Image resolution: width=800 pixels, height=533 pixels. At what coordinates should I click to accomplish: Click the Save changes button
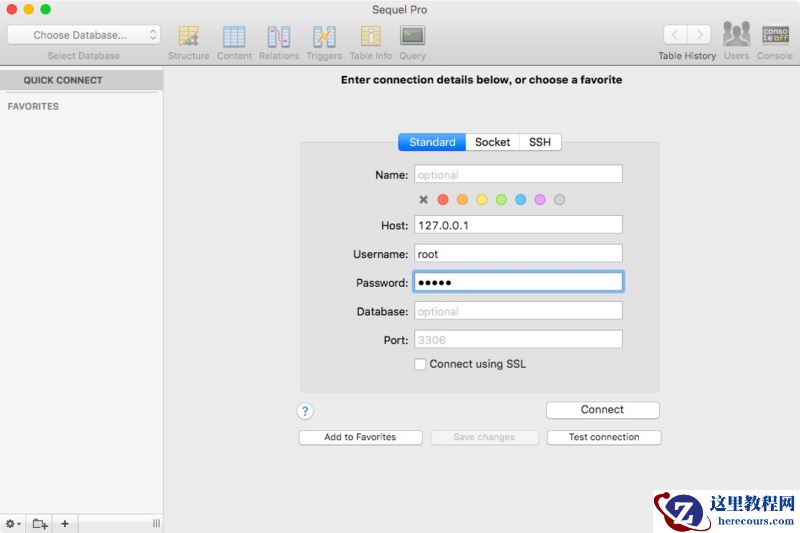[x=484, y=437]
